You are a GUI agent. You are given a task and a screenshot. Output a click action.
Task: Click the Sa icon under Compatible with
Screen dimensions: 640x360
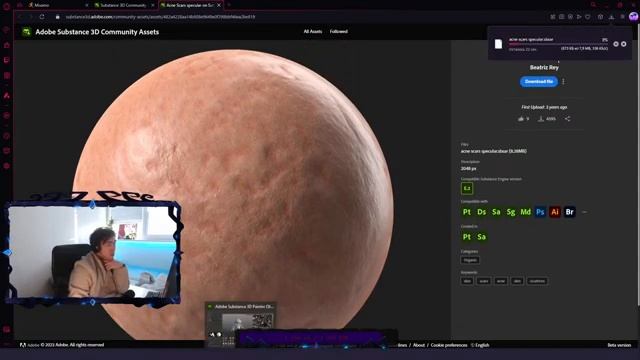496,212
